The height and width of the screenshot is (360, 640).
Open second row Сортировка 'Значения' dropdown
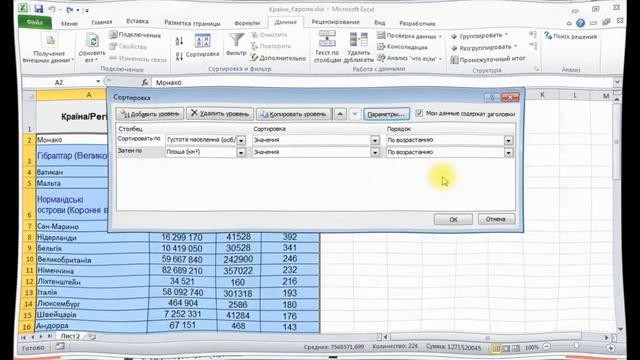pyautogui.click(x=375, y=153)
